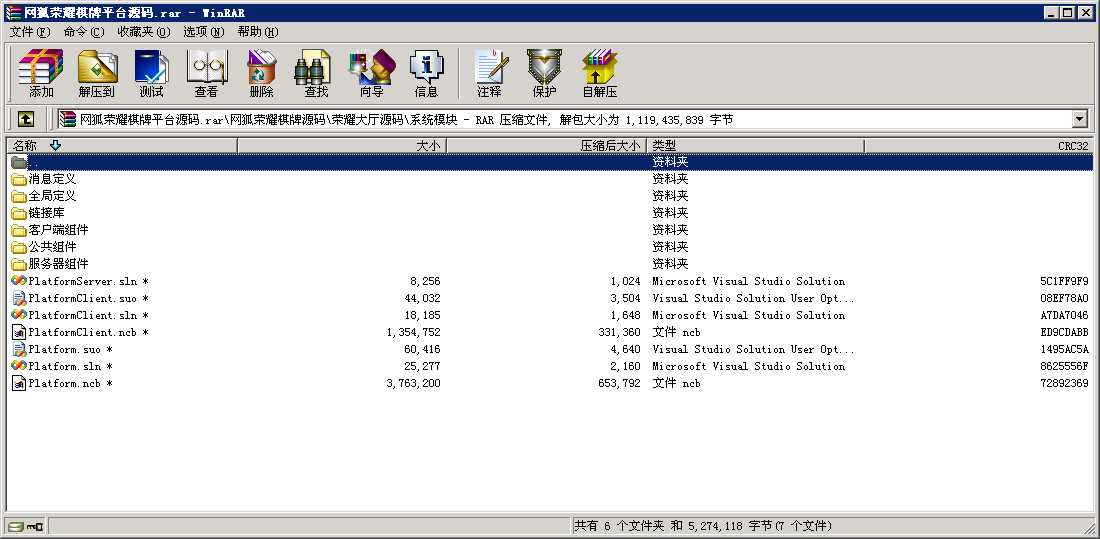The height and width of the screenshot is (539, 1100).
Task: Open the 收藏夹(O) menu
Action: 144,32
